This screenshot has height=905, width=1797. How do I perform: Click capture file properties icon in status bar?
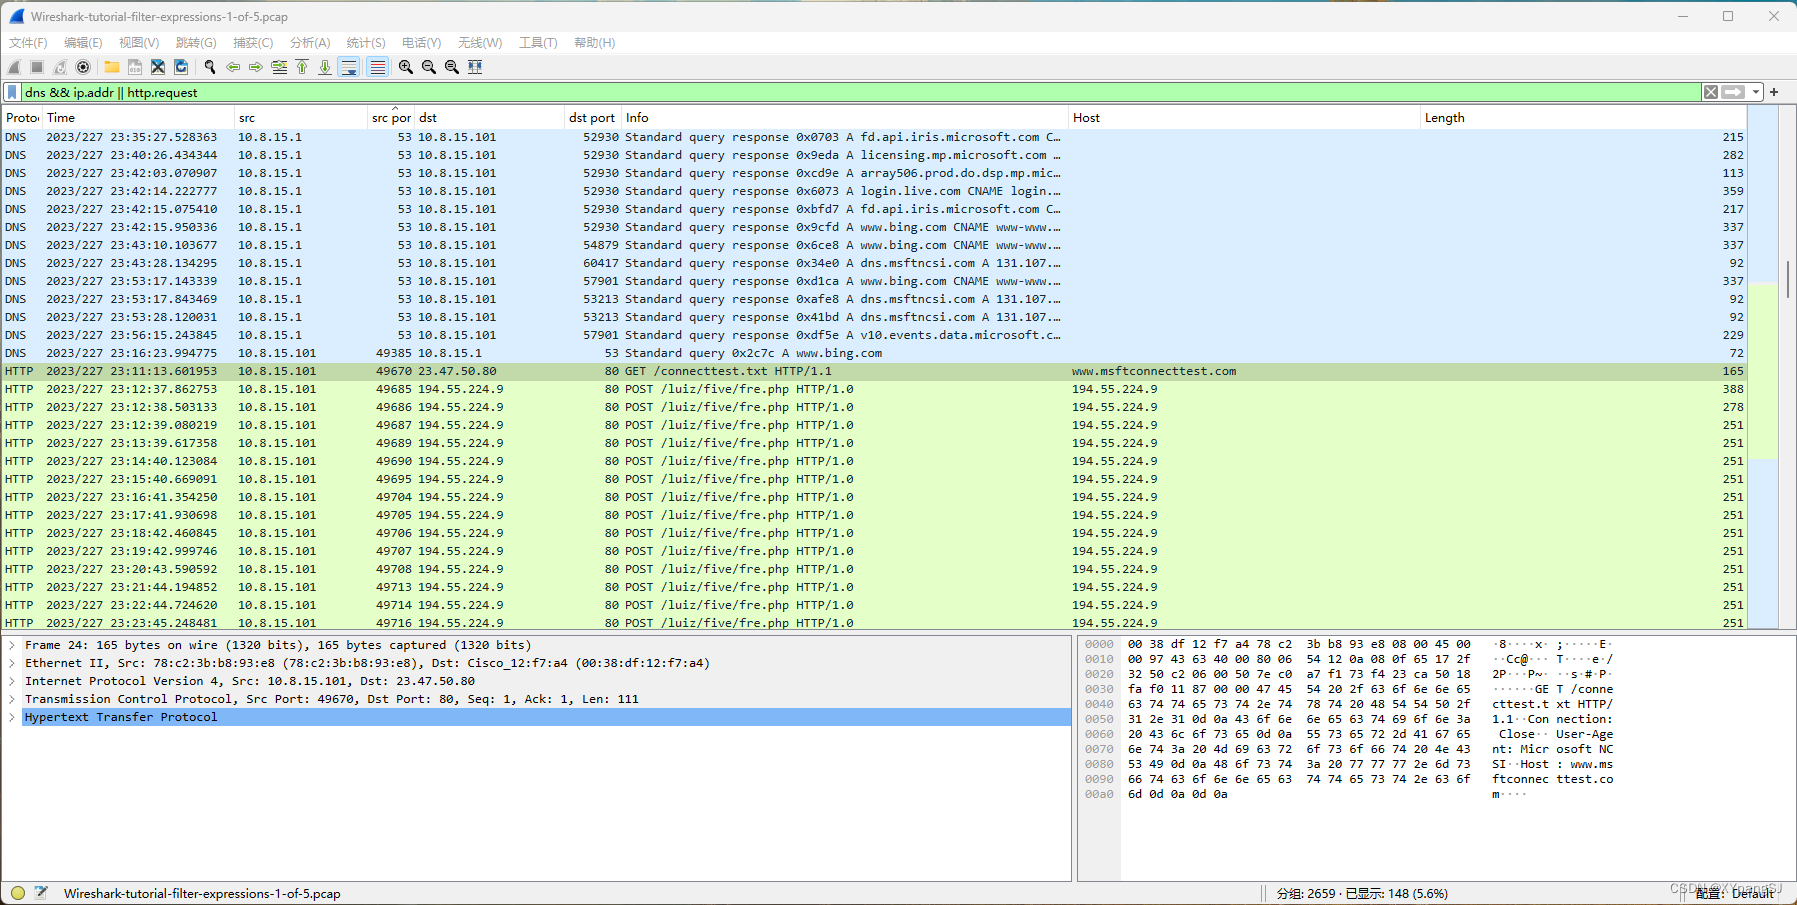[x=41, y=893]
